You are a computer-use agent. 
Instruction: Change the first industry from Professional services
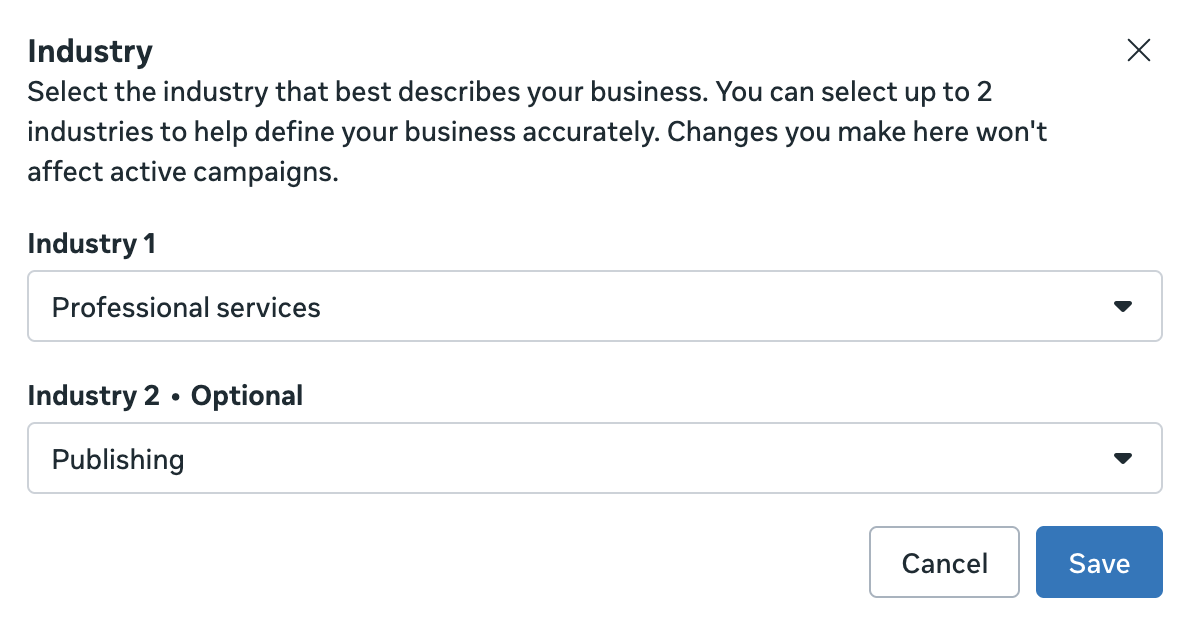[594, 306]
